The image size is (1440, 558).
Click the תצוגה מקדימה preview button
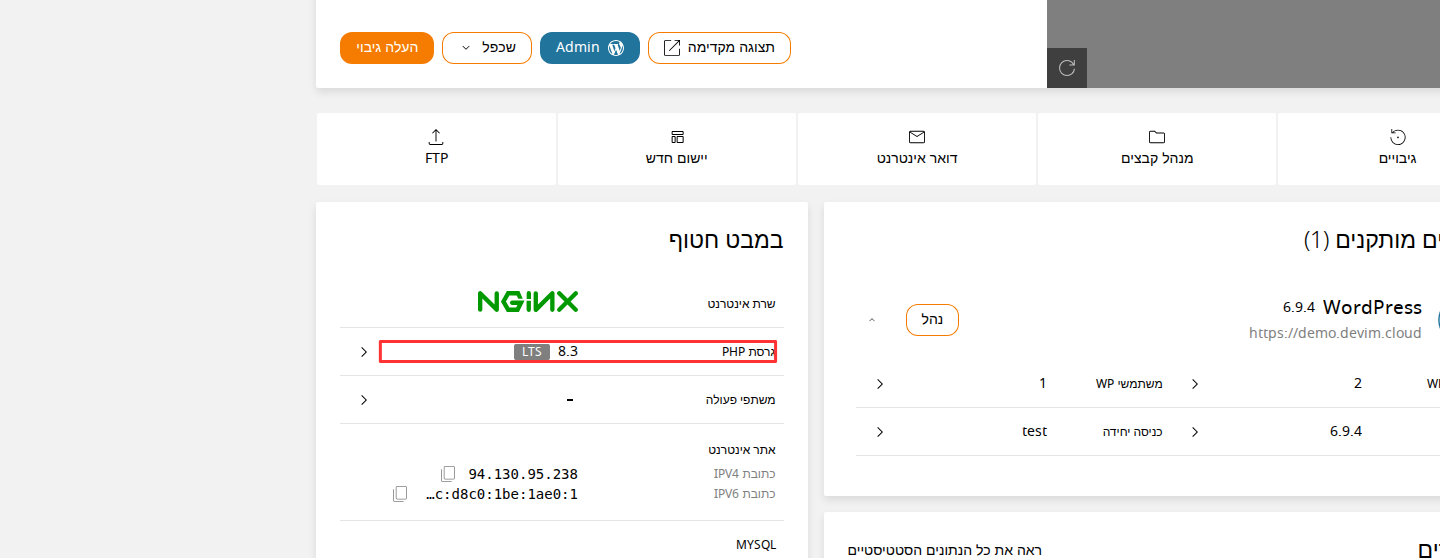click(719, 48)
